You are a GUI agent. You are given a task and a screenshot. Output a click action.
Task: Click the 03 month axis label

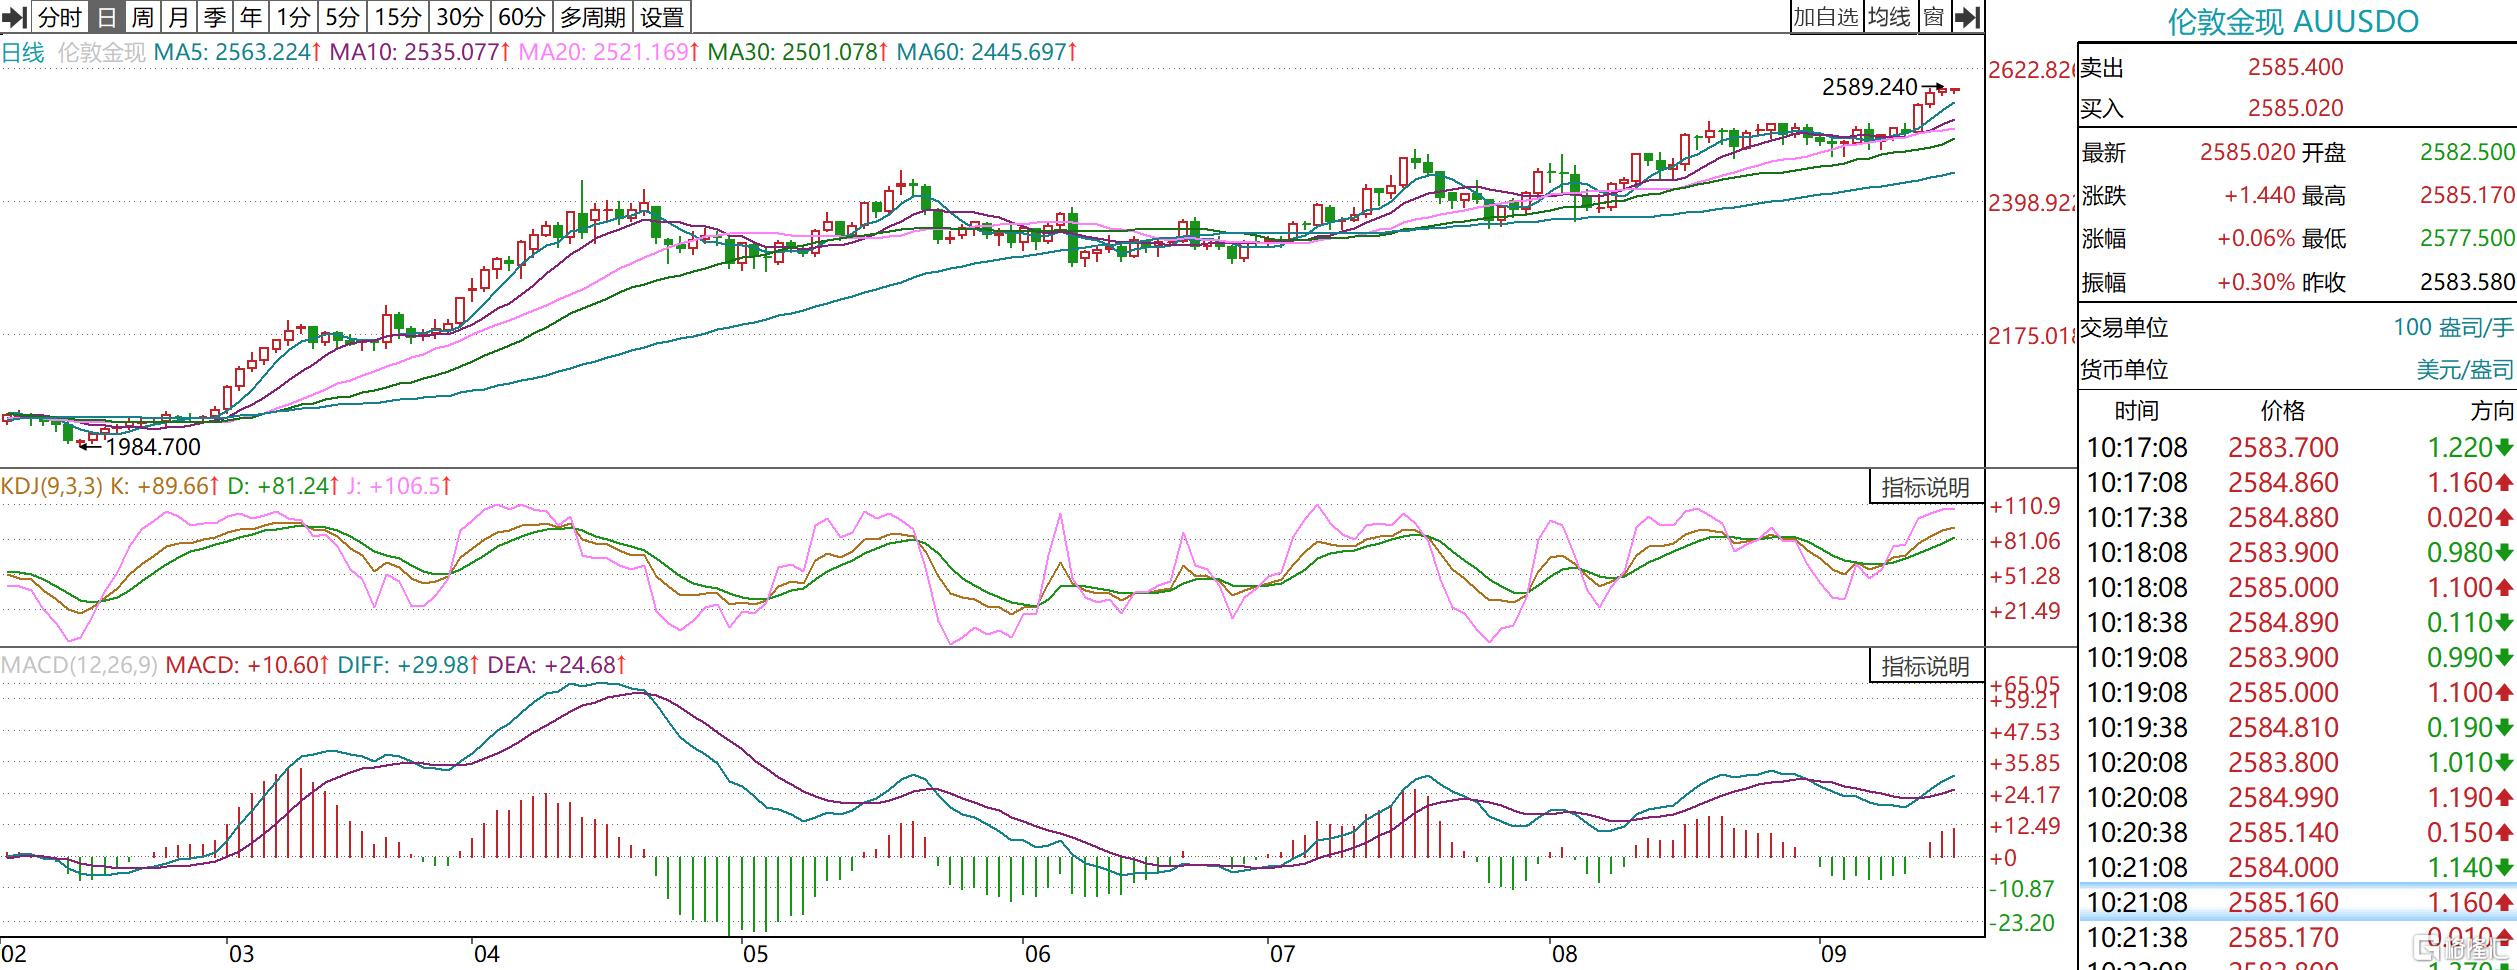pos(241,953)
